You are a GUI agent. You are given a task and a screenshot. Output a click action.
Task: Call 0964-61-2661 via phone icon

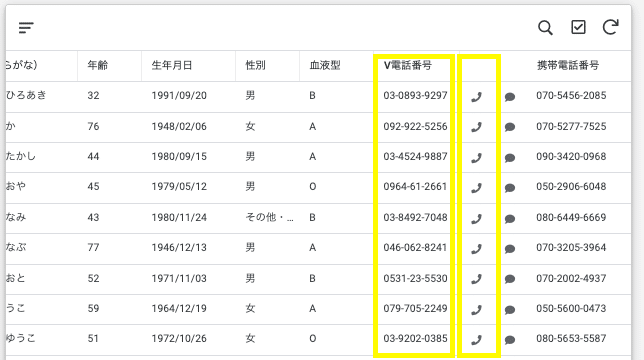[476, 188]
